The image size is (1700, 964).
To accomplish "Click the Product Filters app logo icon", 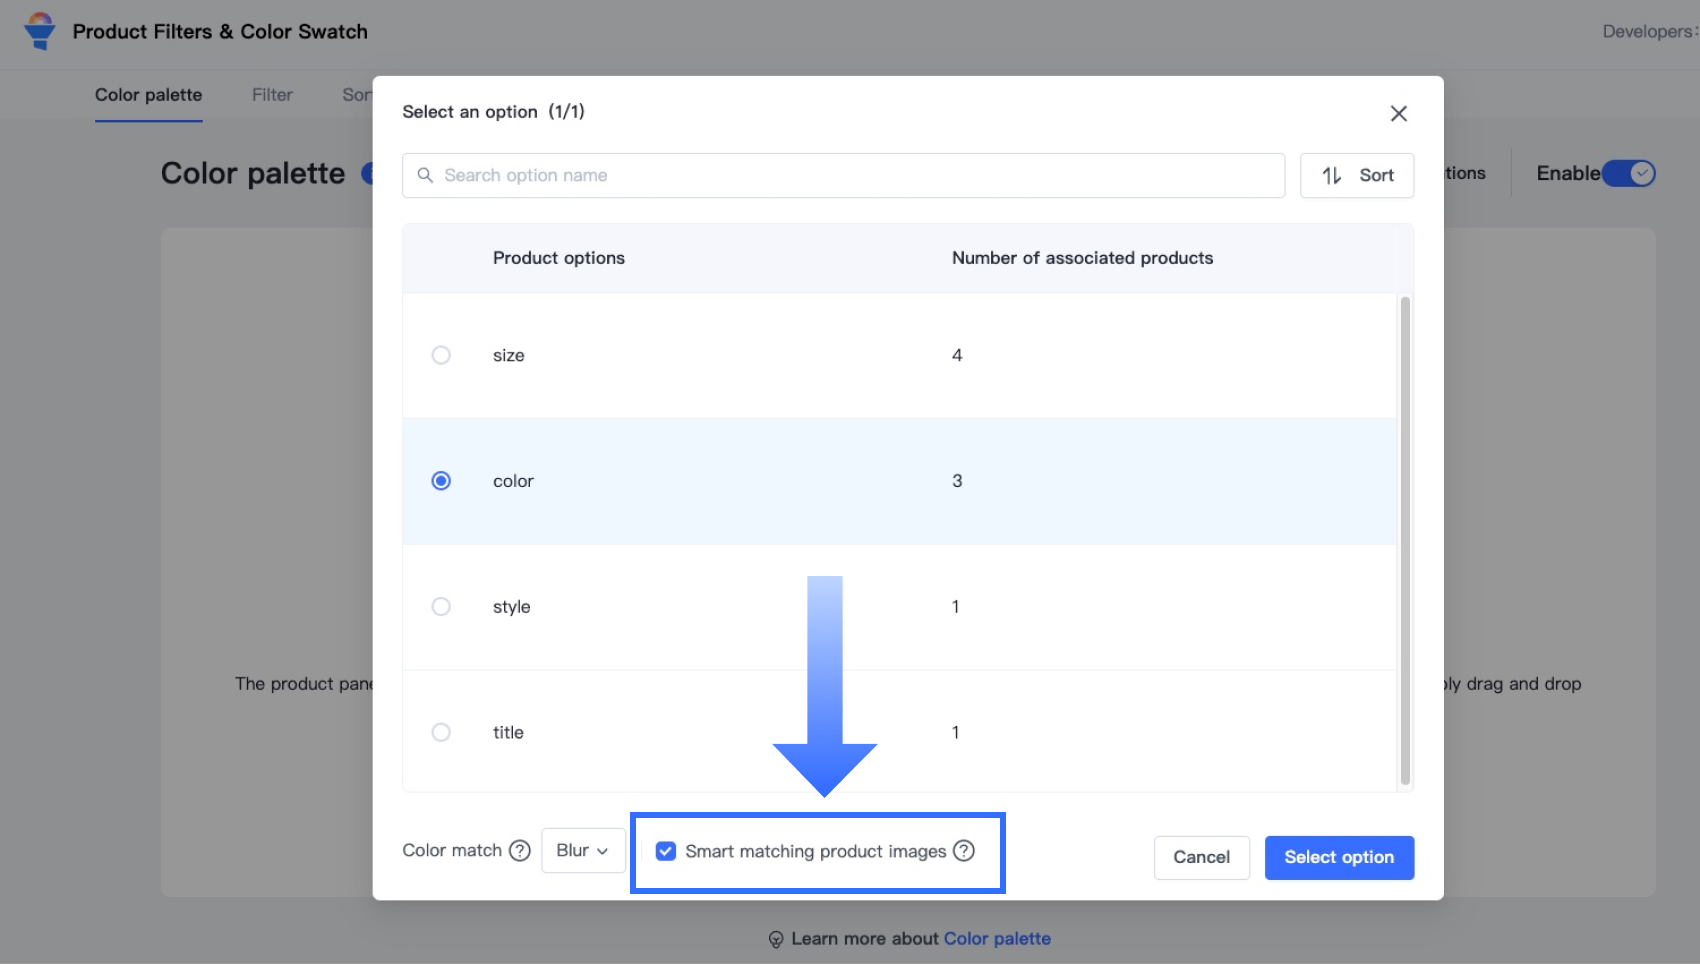I will pos(40,31).
